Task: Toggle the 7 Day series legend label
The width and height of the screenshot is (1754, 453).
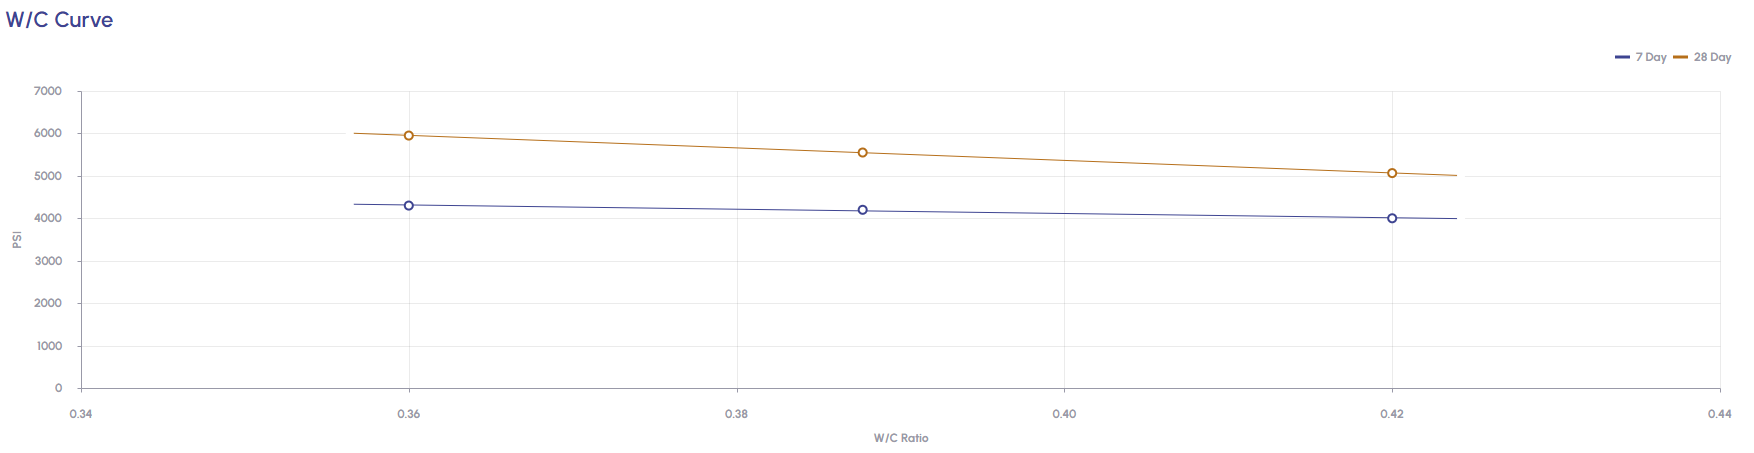Action: pyautogui.click(x=1650, y=57)
